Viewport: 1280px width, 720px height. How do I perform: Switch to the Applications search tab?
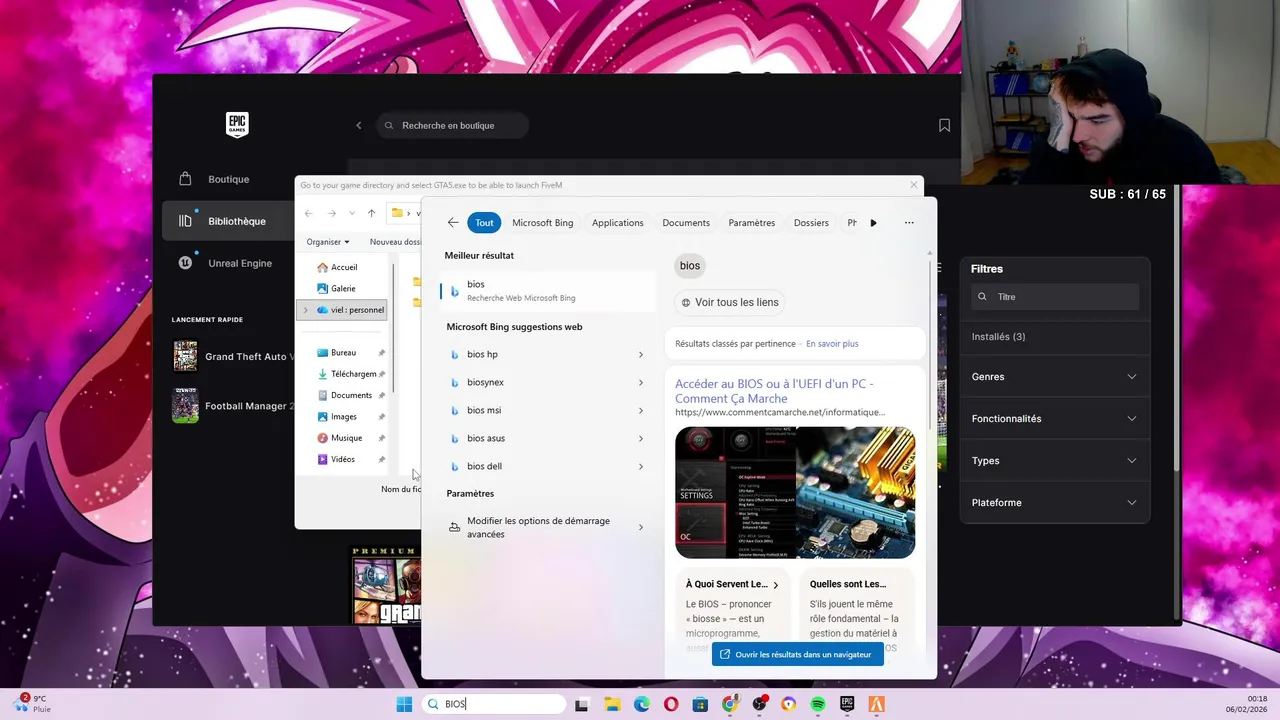(618, 223)
